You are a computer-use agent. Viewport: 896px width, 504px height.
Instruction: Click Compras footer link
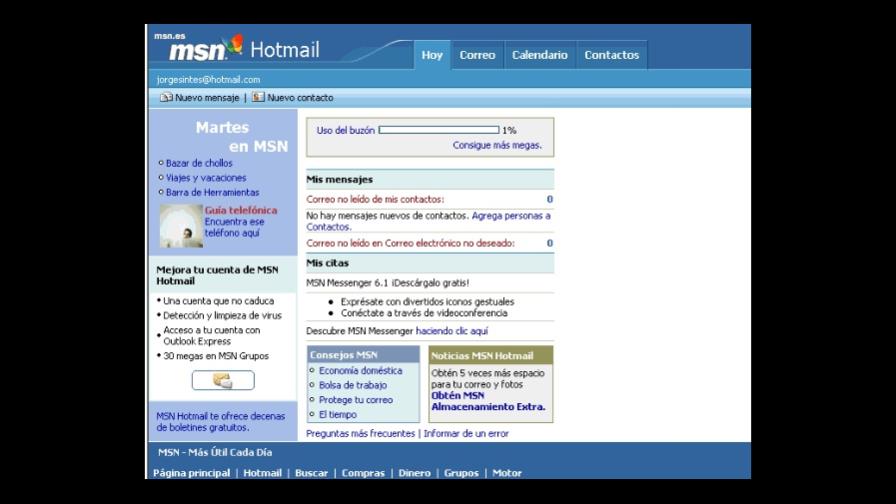[363, 473]
